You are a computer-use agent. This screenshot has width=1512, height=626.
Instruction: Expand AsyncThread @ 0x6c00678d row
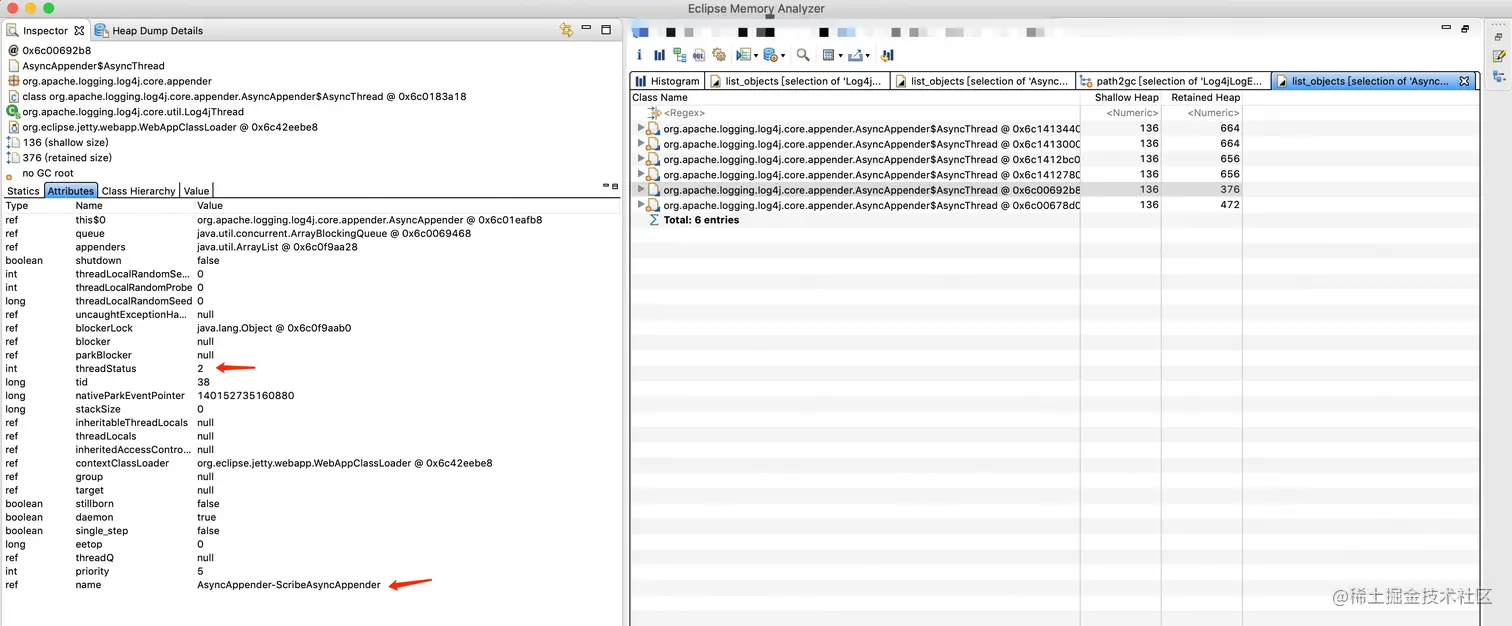click(642, 205)
